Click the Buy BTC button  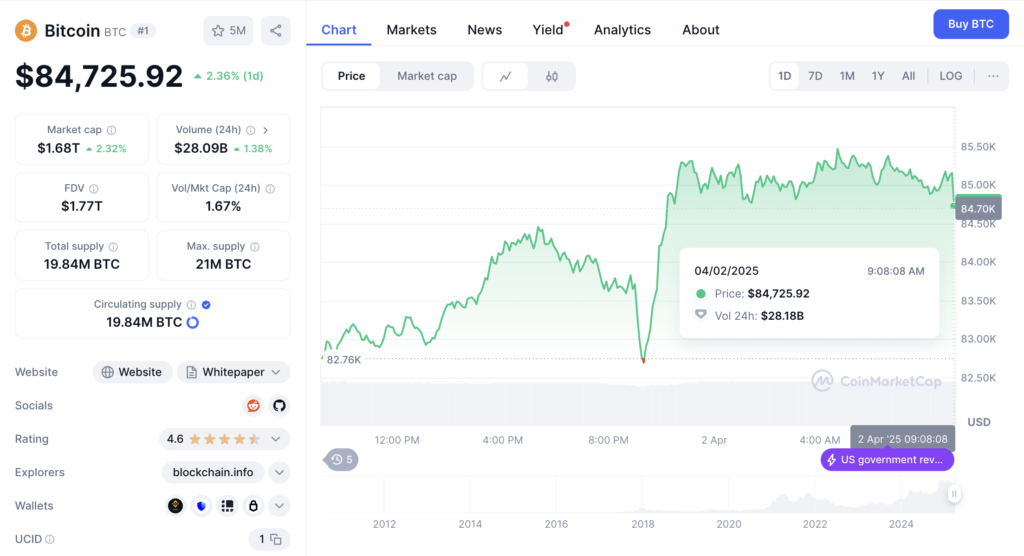(x=970, y=24)
